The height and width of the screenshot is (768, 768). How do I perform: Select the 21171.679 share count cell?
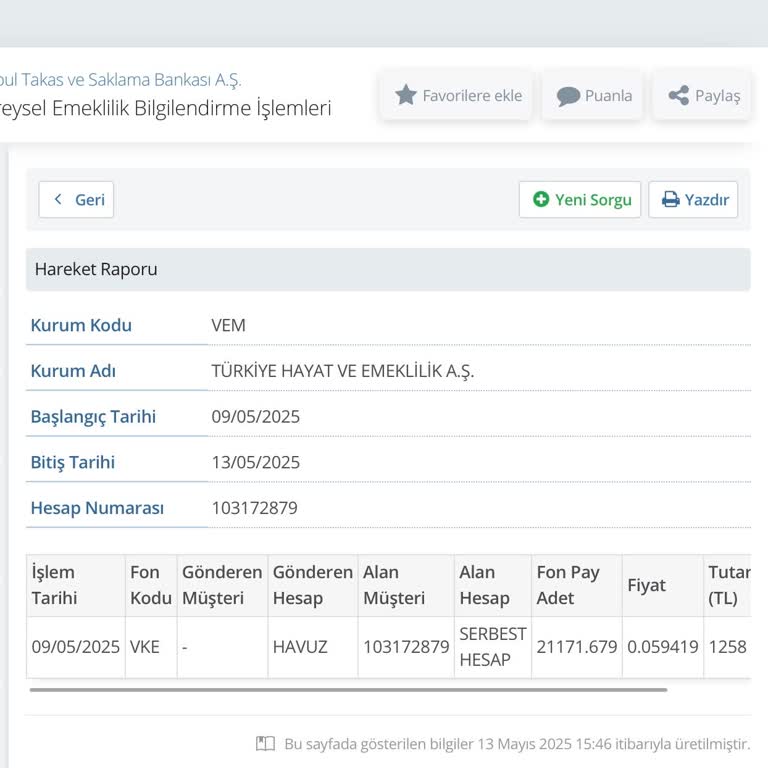pyautogui.click(x=577, y=647)
